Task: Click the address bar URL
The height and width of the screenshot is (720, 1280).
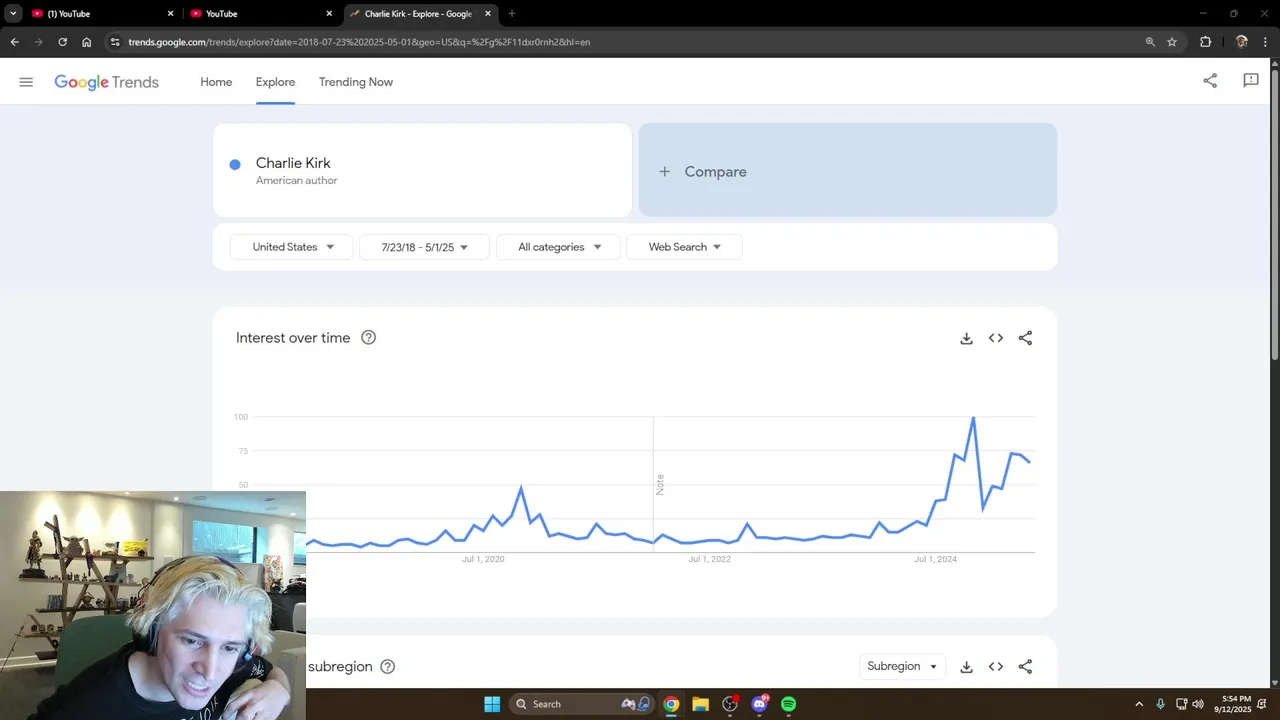Action: (359, 42)
